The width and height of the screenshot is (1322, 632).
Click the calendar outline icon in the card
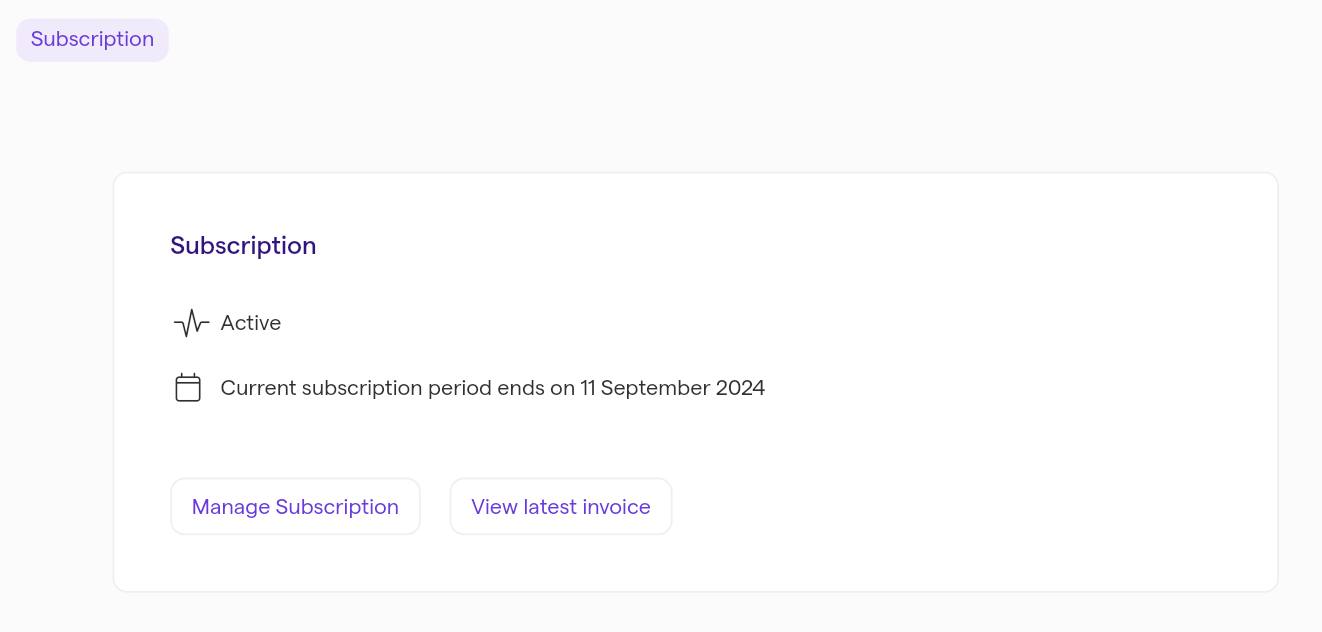coord(188,387)
